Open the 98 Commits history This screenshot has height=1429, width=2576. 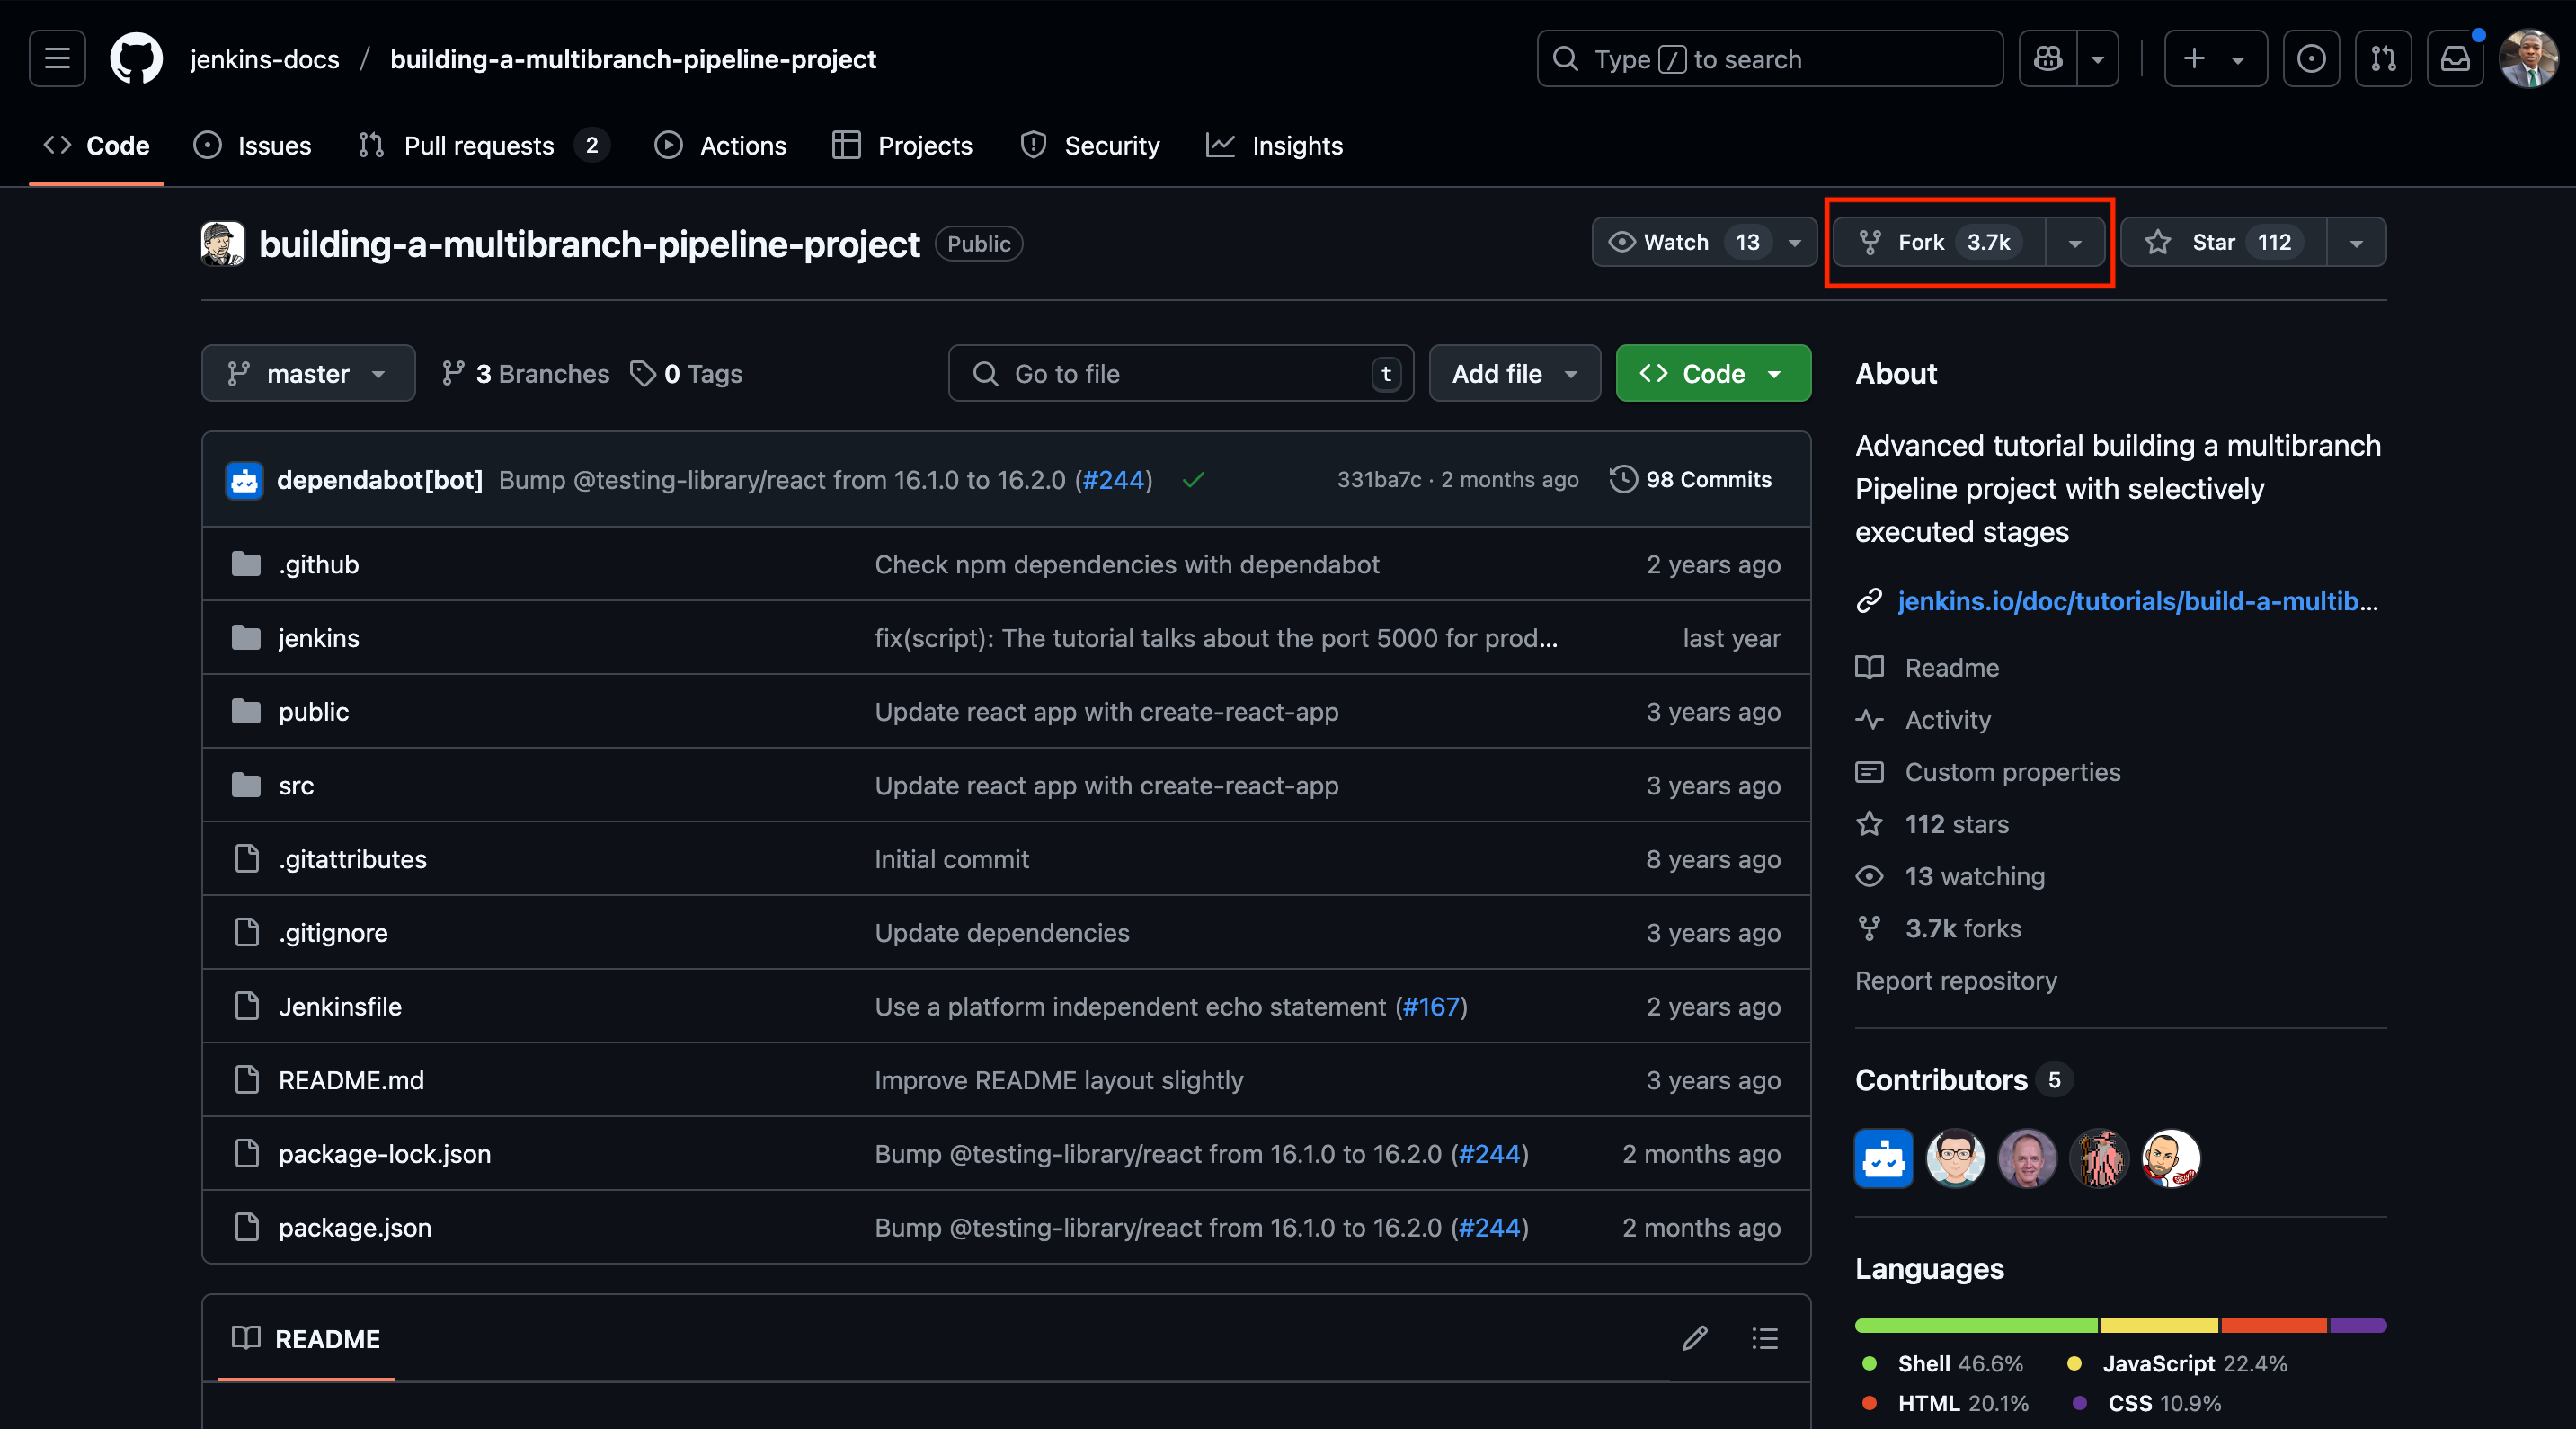pyautogui.click(x=1691, y=479)
